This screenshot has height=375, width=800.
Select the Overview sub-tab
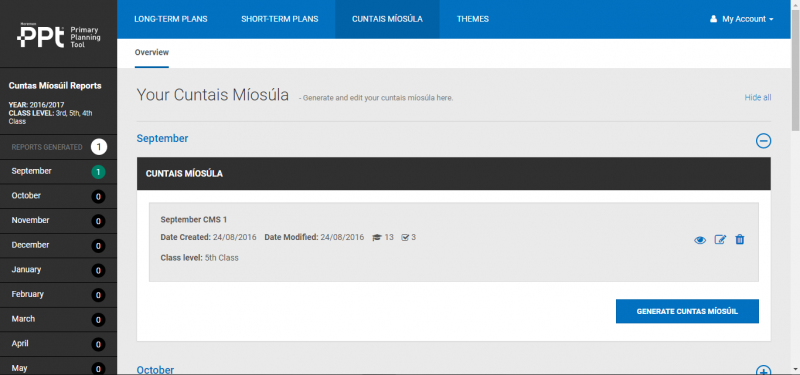pyautogui.click(x=152, y=53)
